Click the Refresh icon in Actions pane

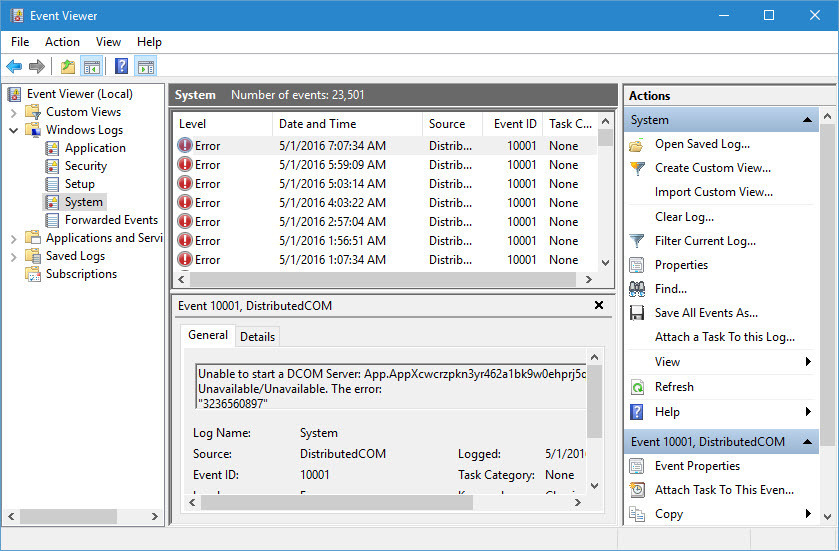637,387
